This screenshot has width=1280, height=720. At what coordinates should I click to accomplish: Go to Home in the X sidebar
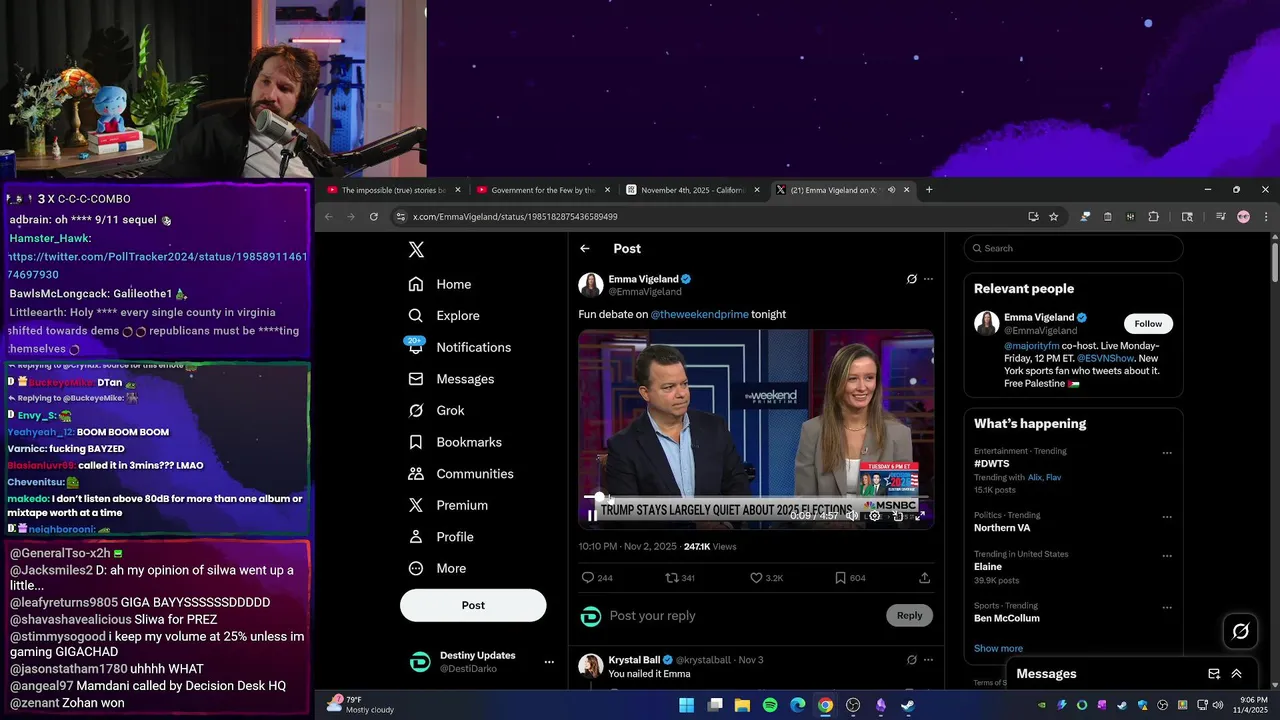pyautogui.click(x=439, y=284)
